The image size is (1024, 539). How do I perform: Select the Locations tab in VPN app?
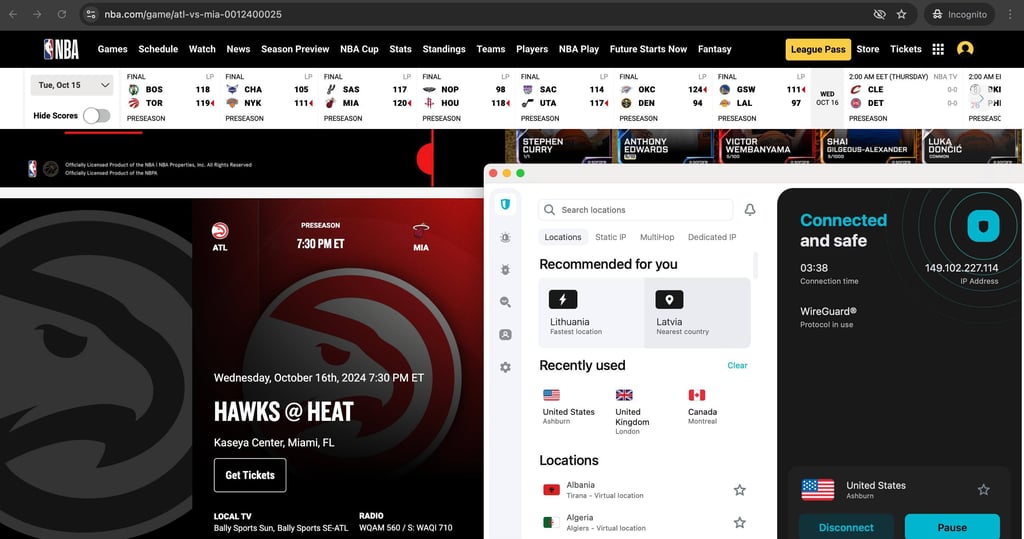coord(563,237)
